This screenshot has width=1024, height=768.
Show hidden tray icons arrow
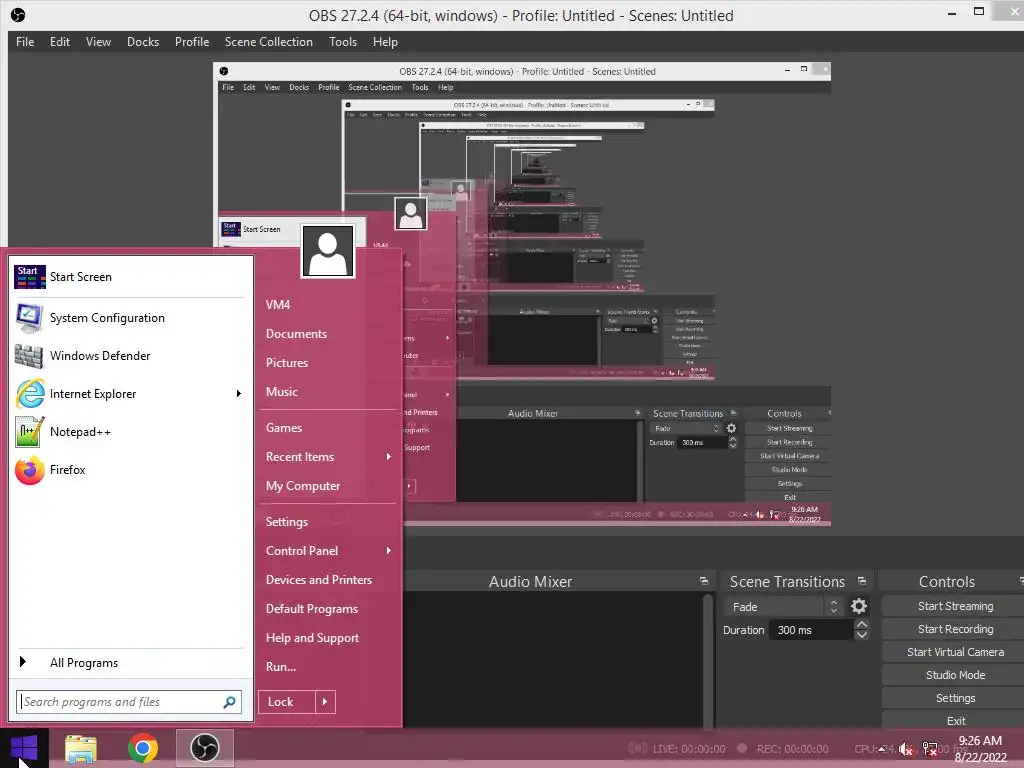pyautogui.click(x=882, y=749)
